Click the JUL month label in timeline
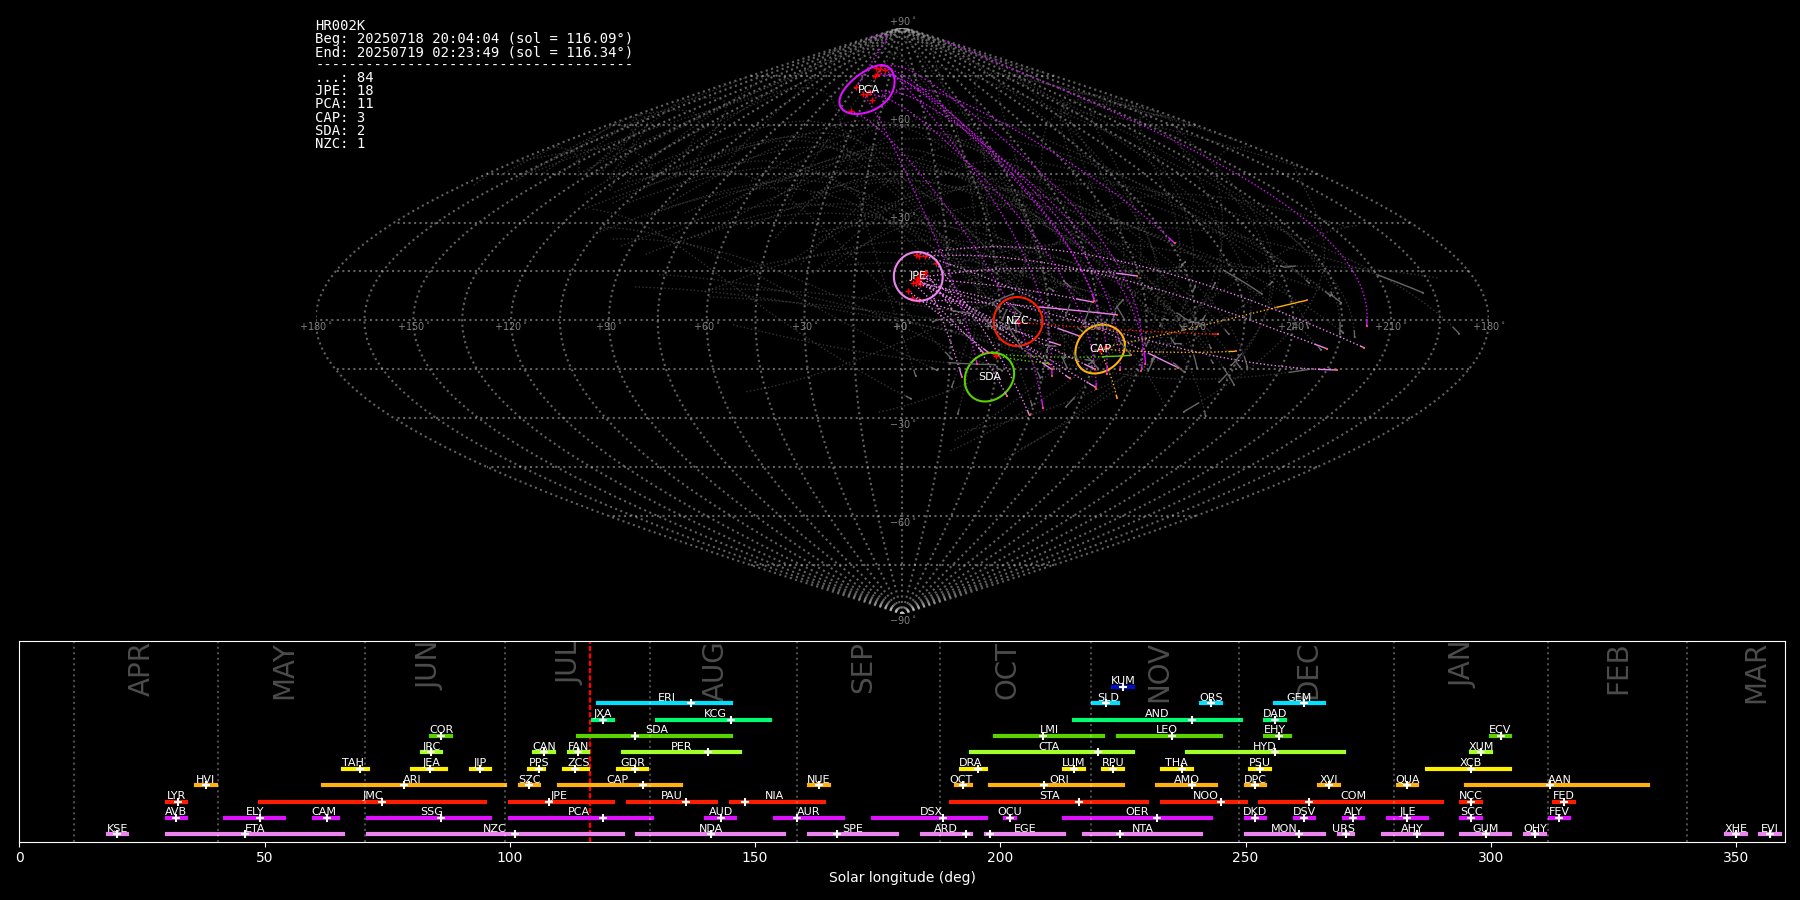 567,663
